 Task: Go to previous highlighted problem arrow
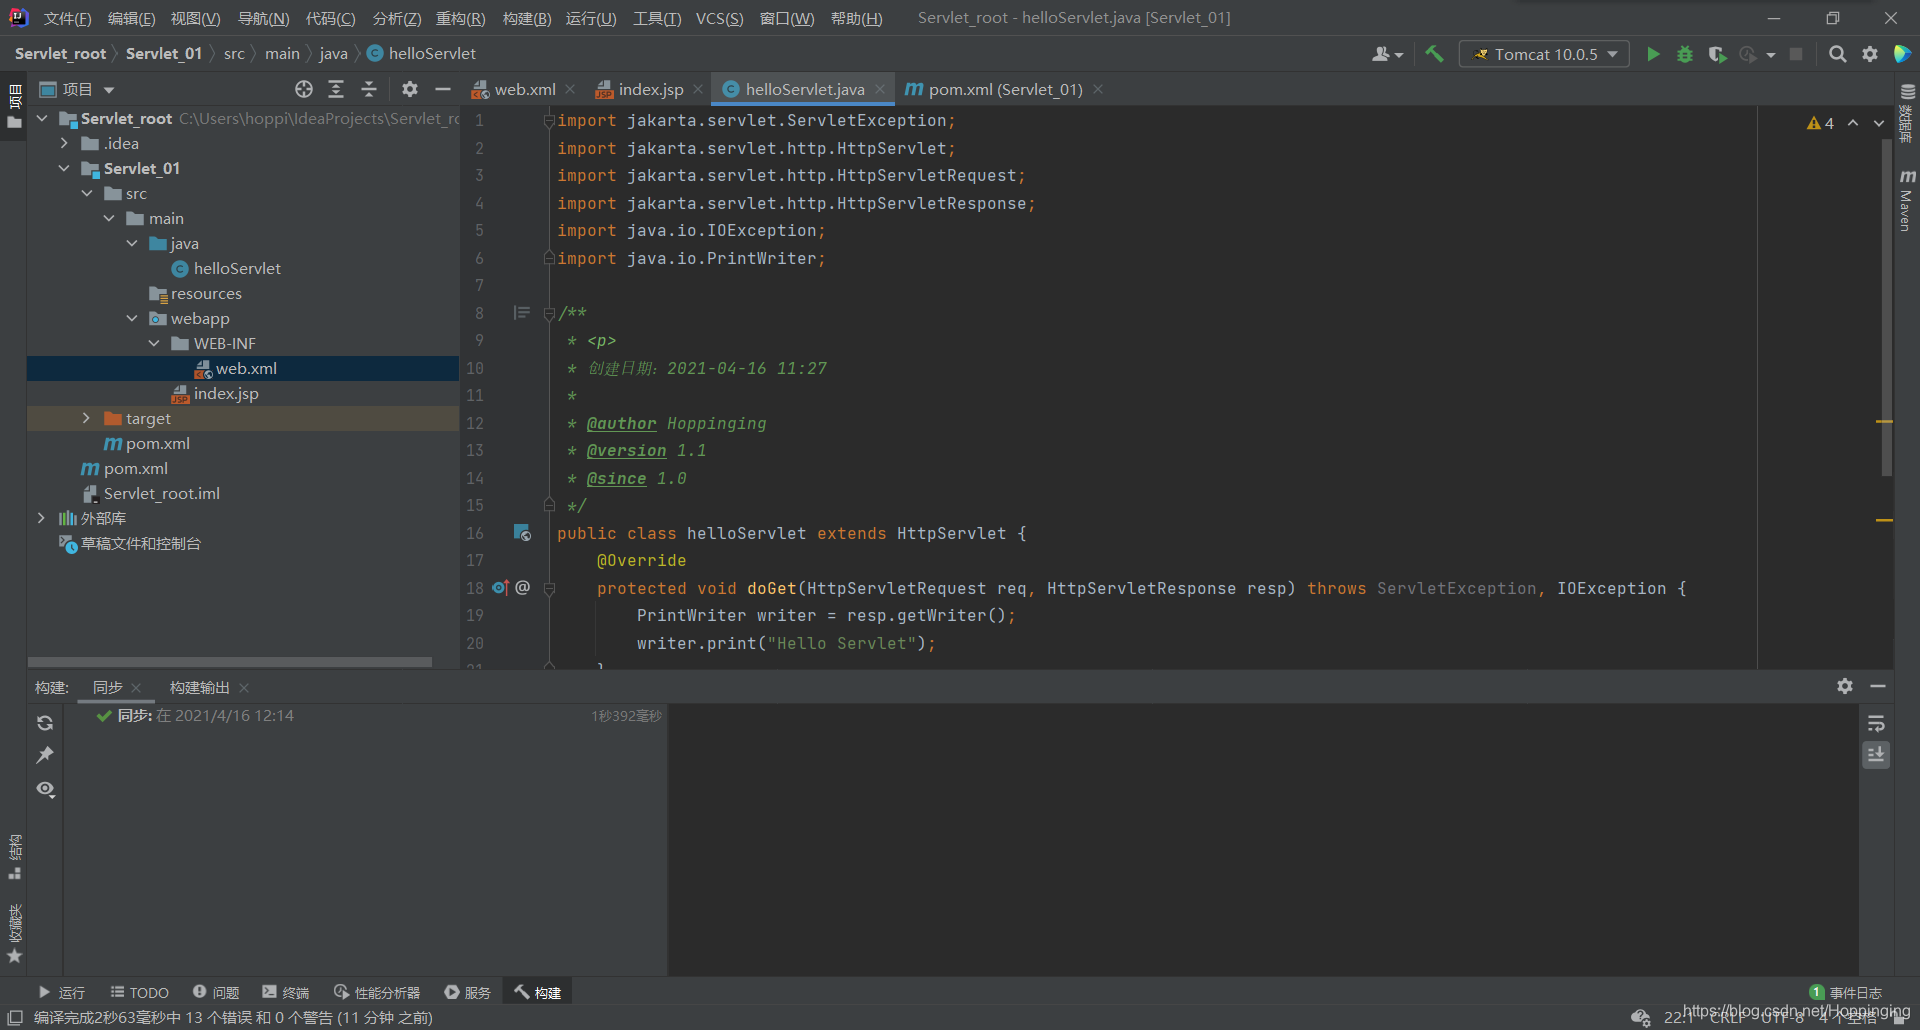tap(1853, 123)
